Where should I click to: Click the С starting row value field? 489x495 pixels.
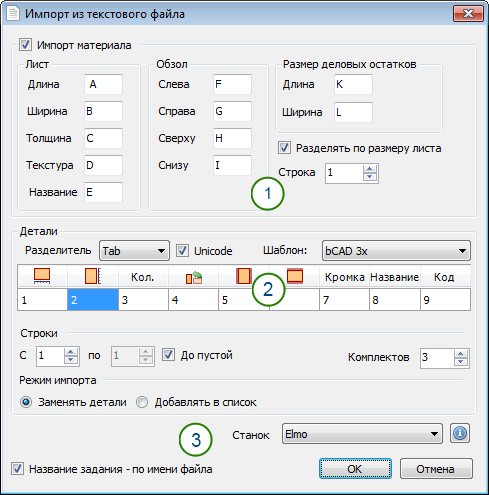[x=50, y=356]
